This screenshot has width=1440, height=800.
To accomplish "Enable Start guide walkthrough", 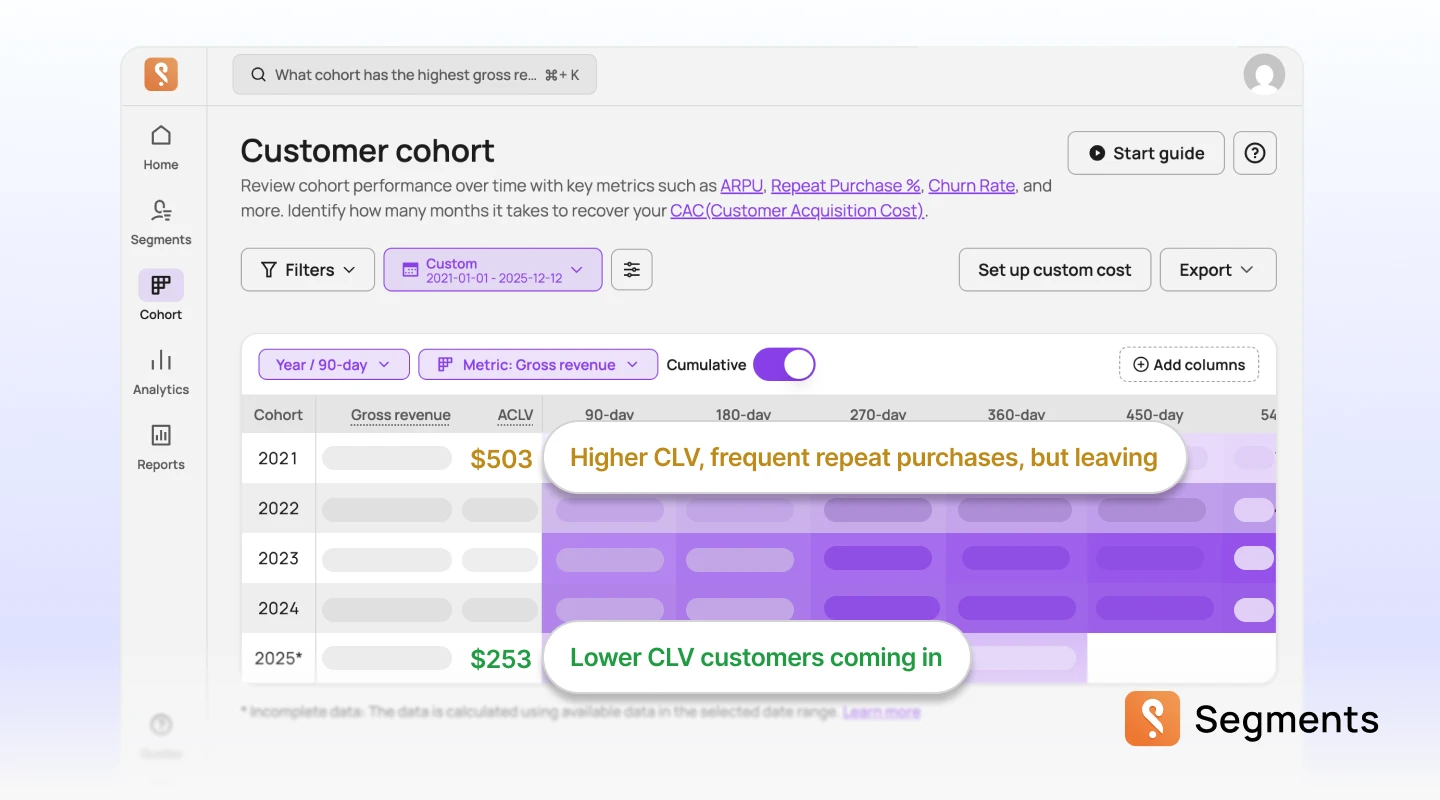I will [x=1145, y=153].
